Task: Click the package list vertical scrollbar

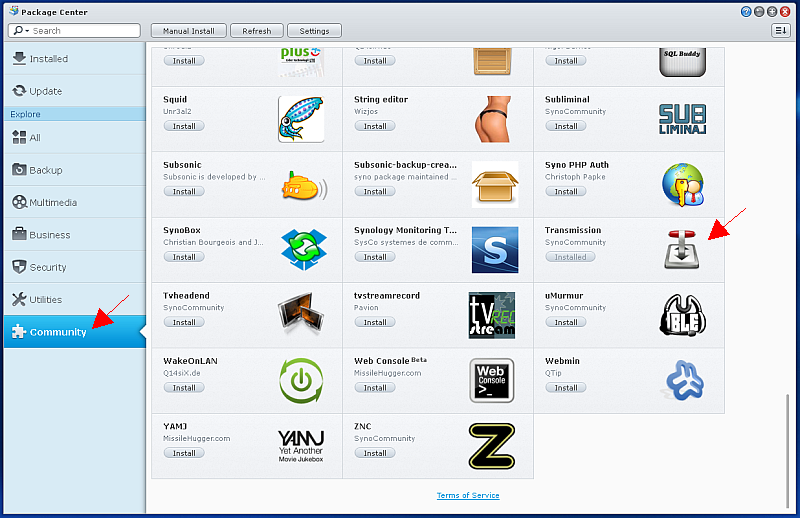Action: click(x=788, y=451)
